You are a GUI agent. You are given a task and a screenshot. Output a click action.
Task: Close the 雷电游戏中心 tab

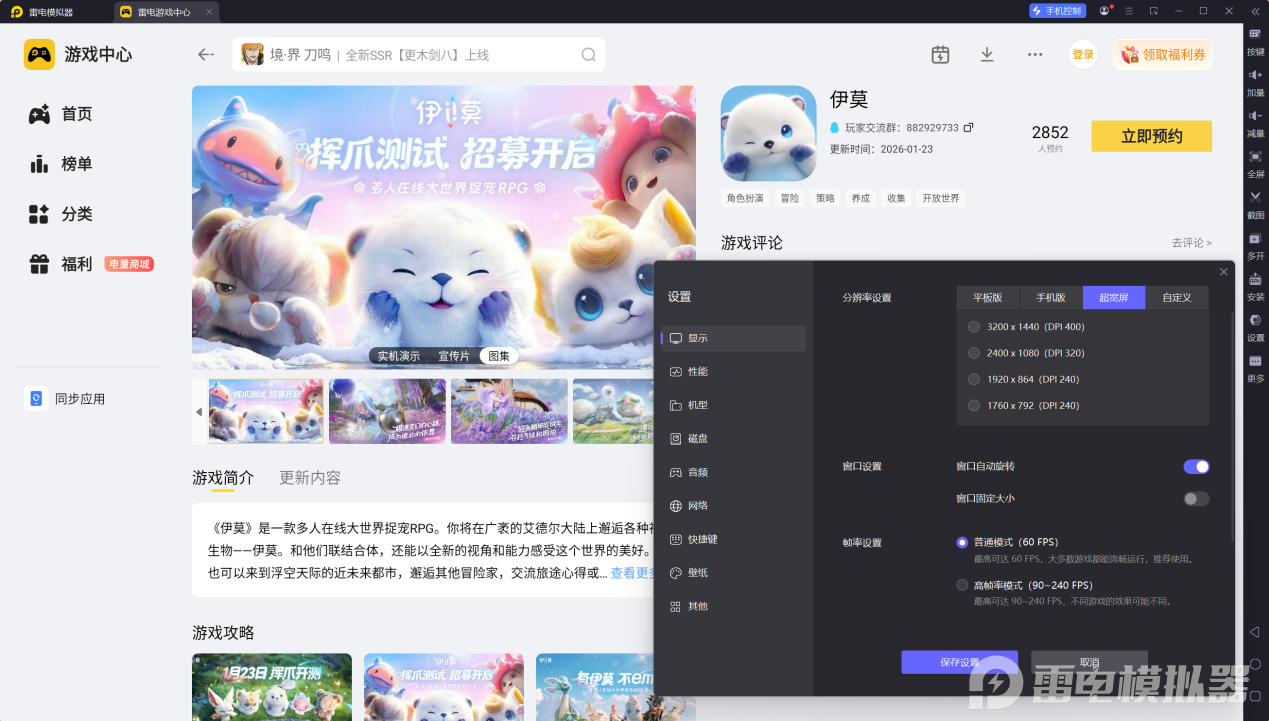(x=208, y=12)
